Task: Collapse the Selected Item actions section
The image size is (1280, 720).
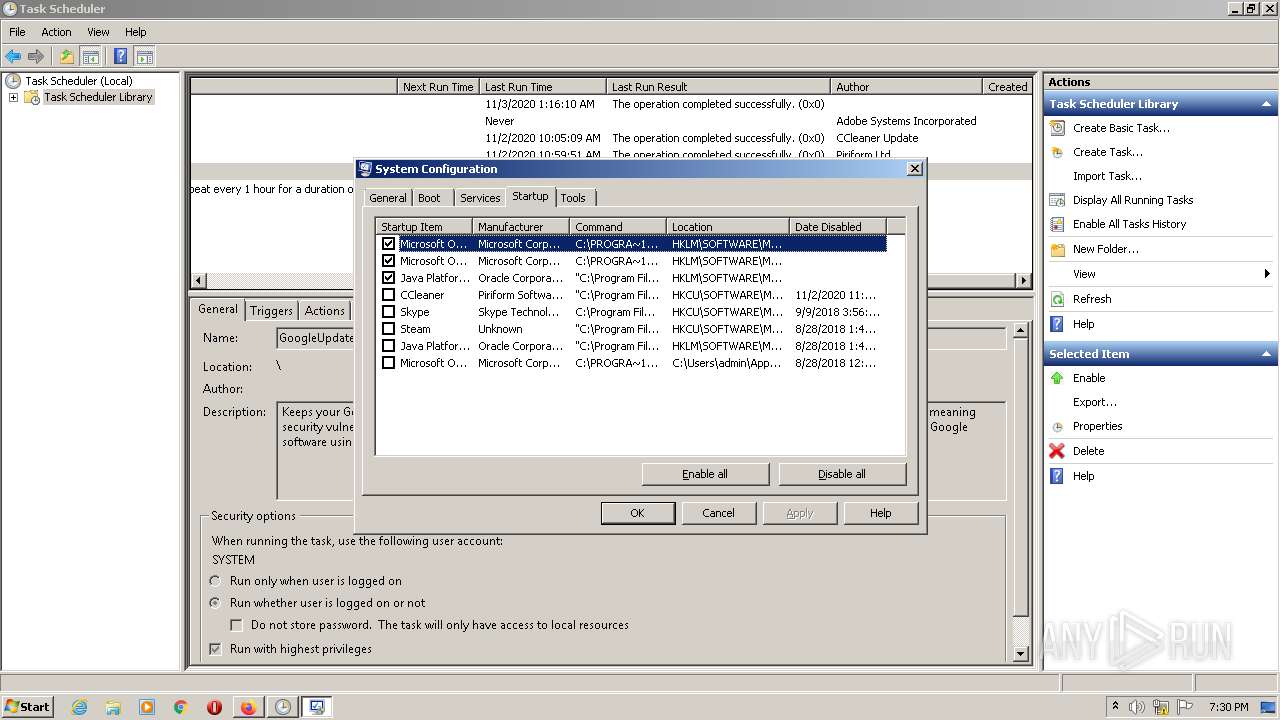Action: click(1266, 354)
